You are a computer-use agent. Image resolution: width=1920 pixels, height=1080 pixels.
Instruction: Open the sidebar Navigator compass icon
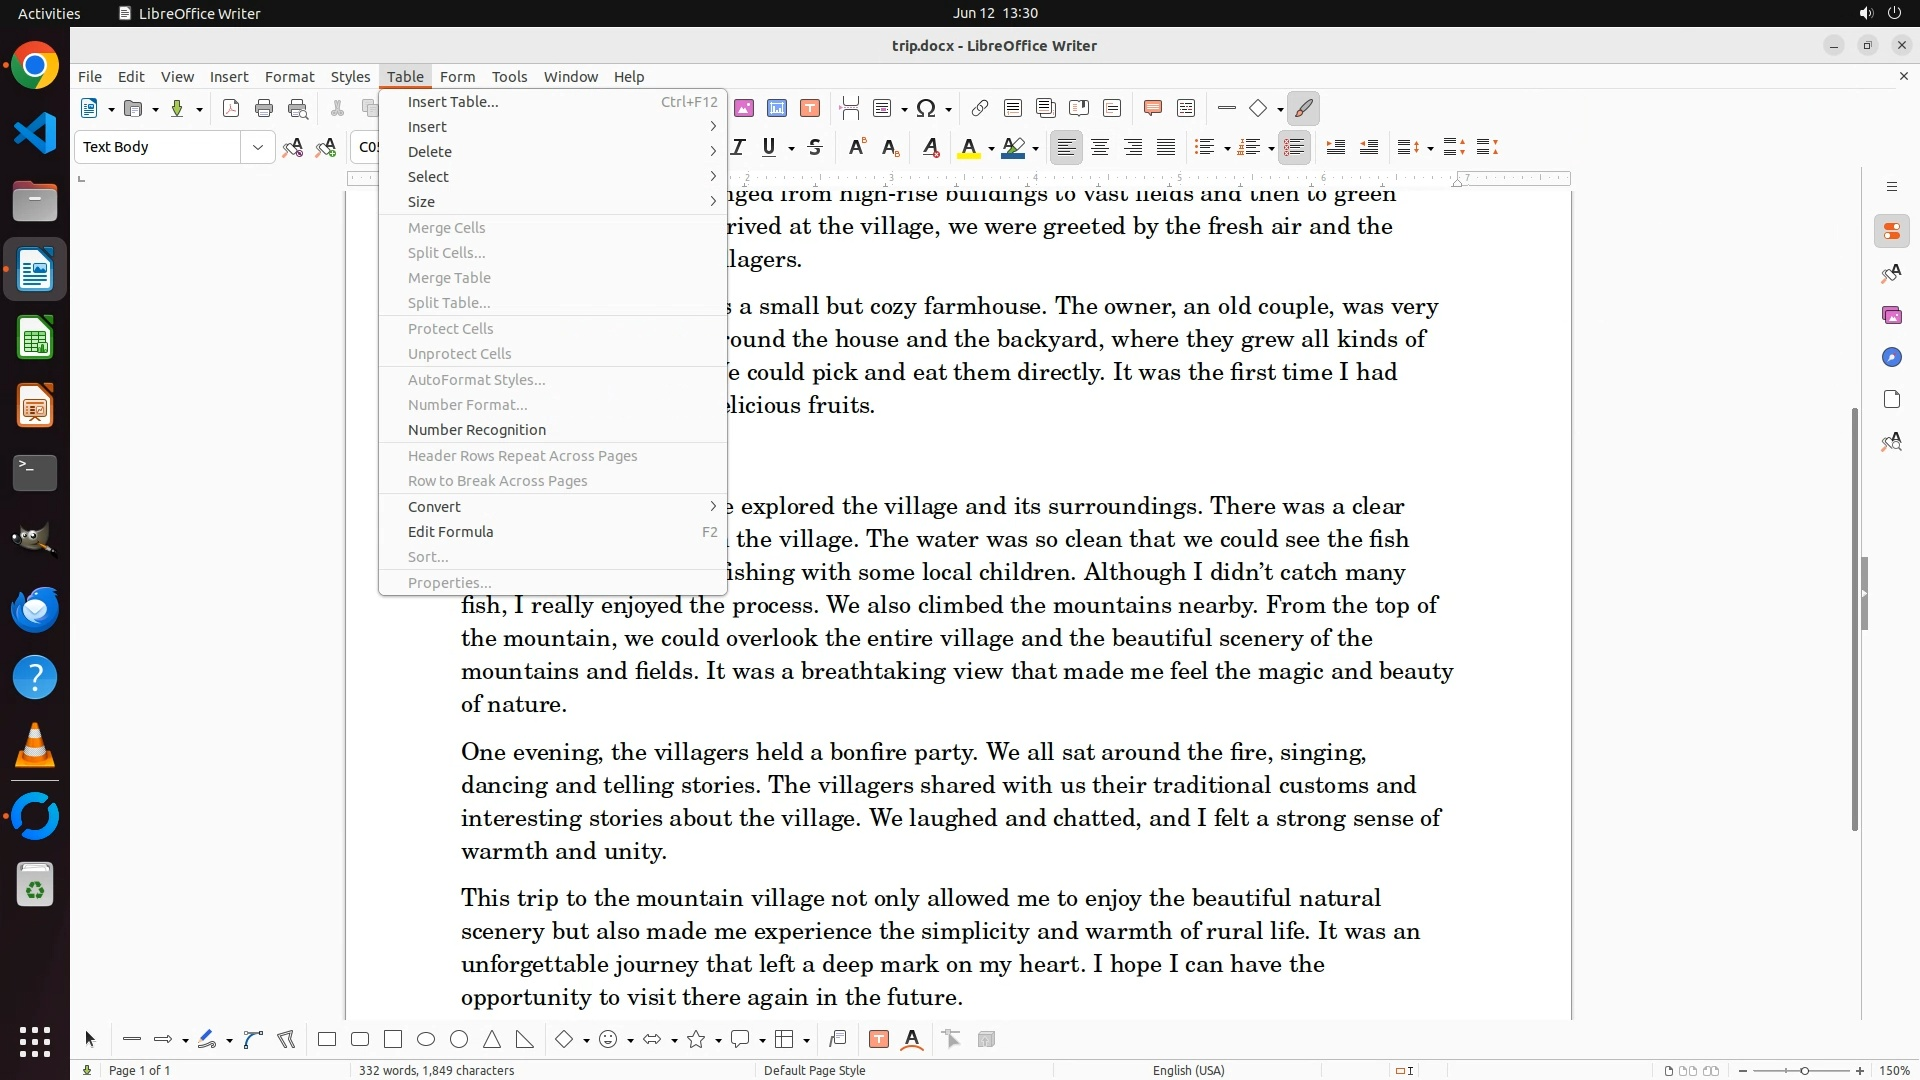click(x=1891, y=357)
